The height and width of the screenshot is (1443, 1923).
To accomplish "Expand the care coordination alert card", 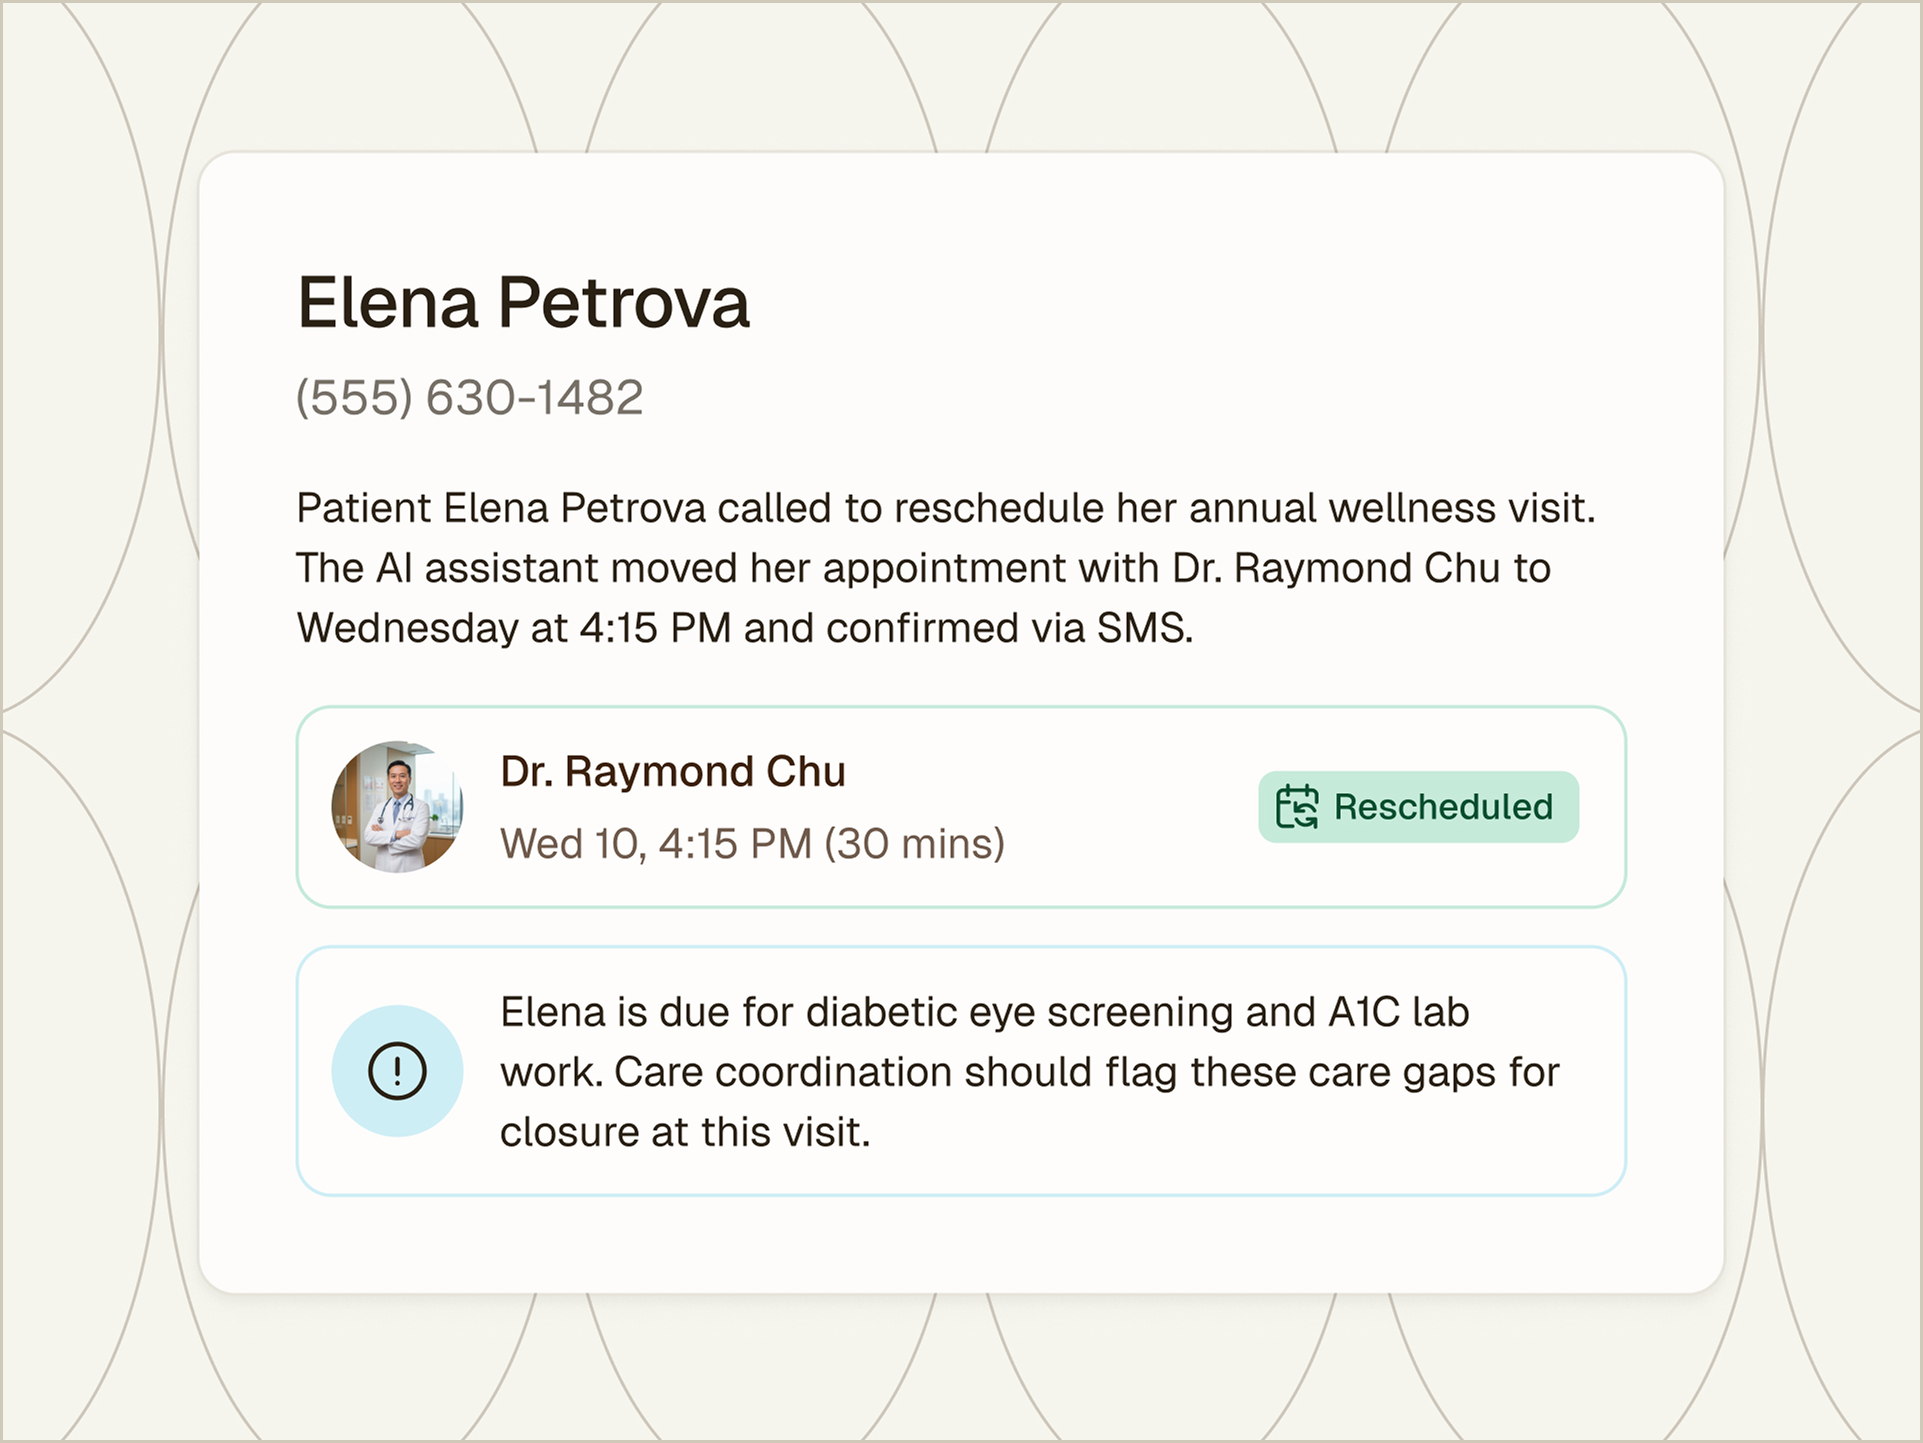I will point(962,1070).
